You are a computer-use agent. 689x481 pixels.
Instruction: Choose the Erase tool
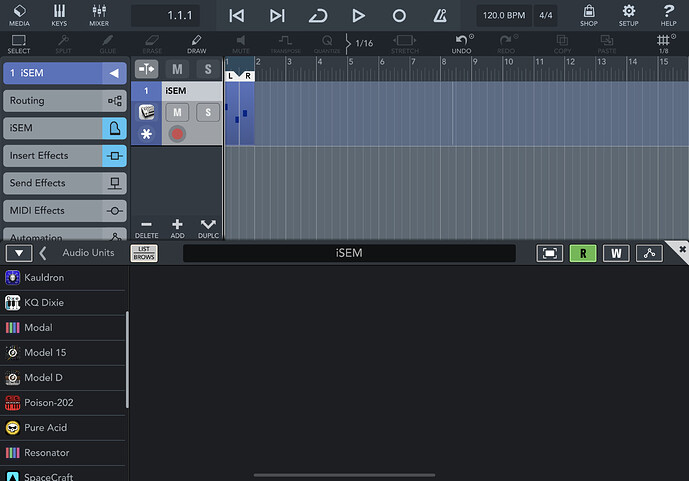[x=152, y=44]
